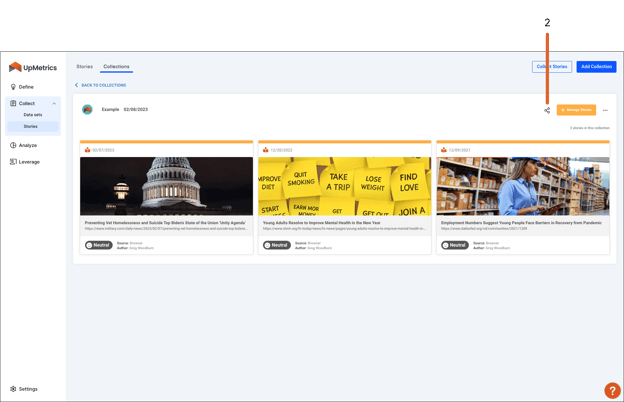Click the Young Adults Mental Health story title
Viewport: 624px width, 402px height.
click(x=322, y=223)
